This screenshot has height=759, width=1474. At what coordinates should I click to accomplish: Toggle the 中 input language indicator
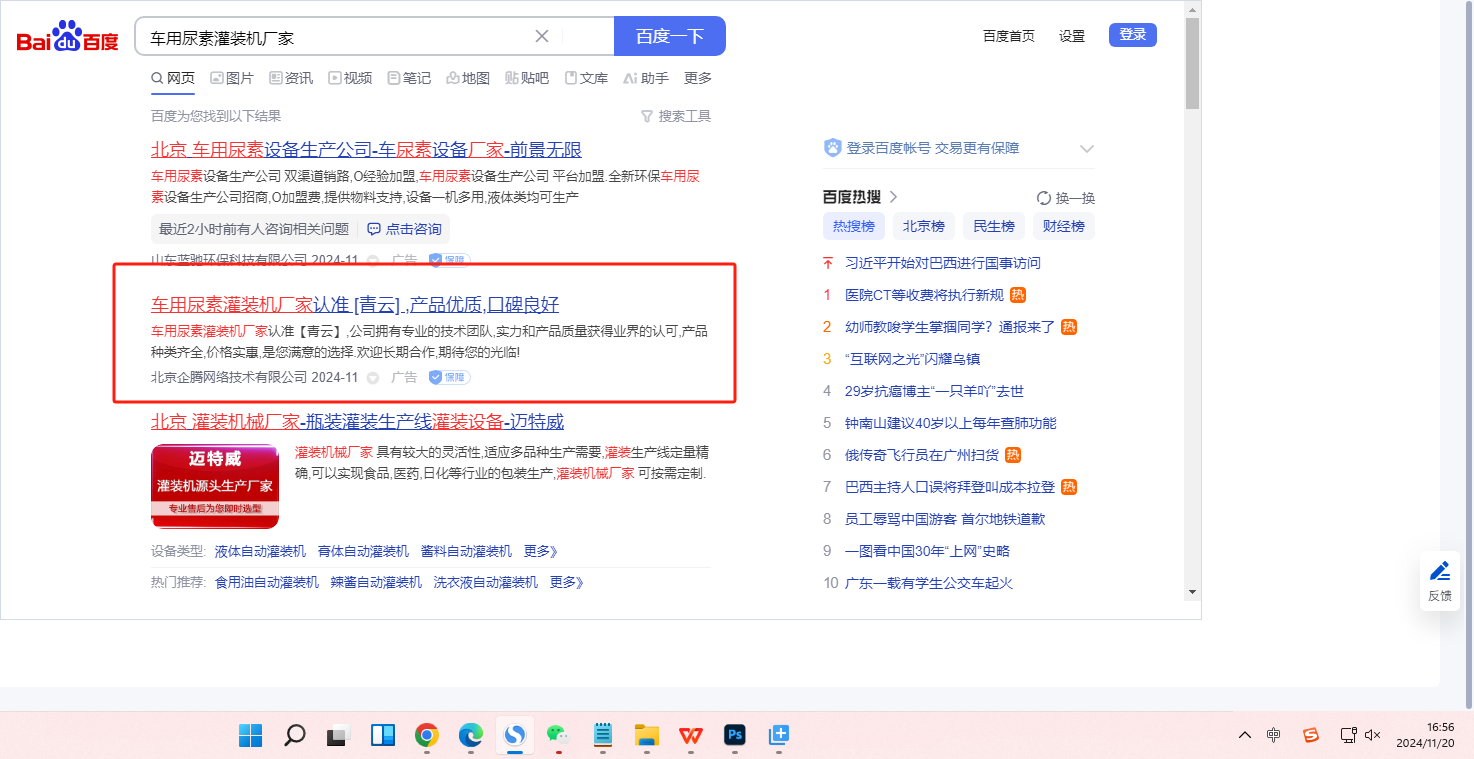(x=1274, y=735)
